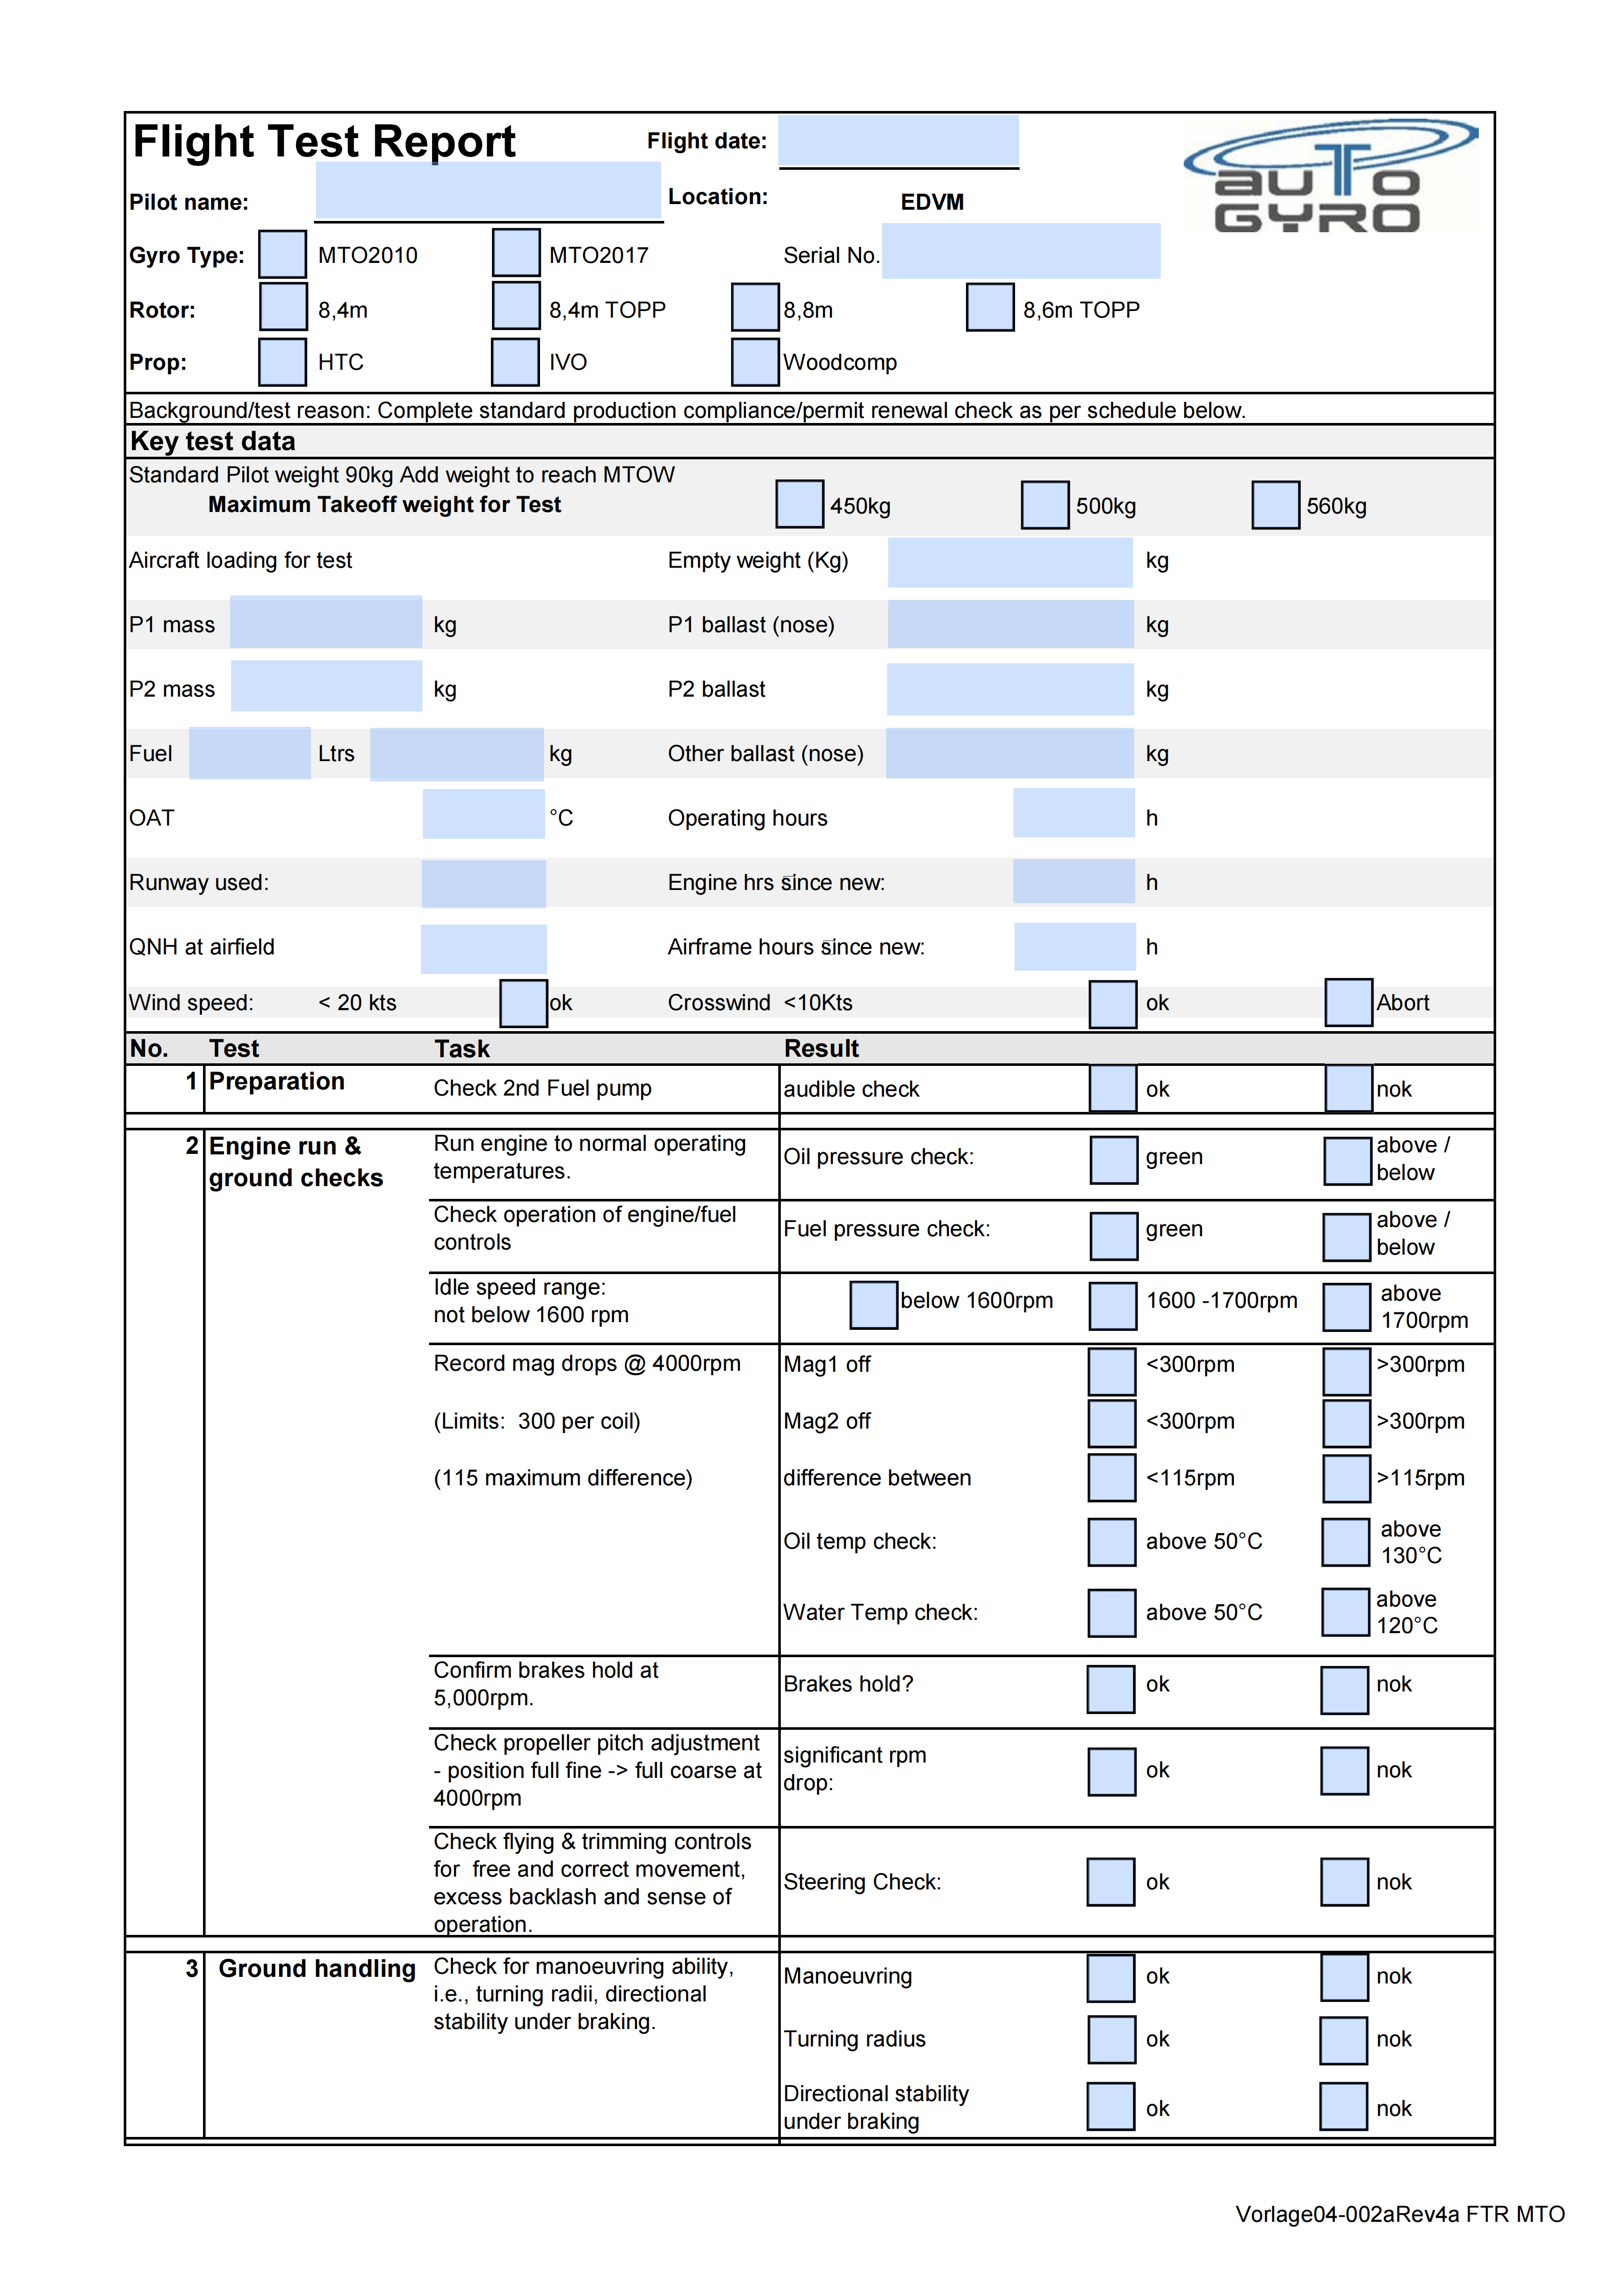Check the HTC prop box
This screenshot has width=1623, height=2296.
(283, 362)
